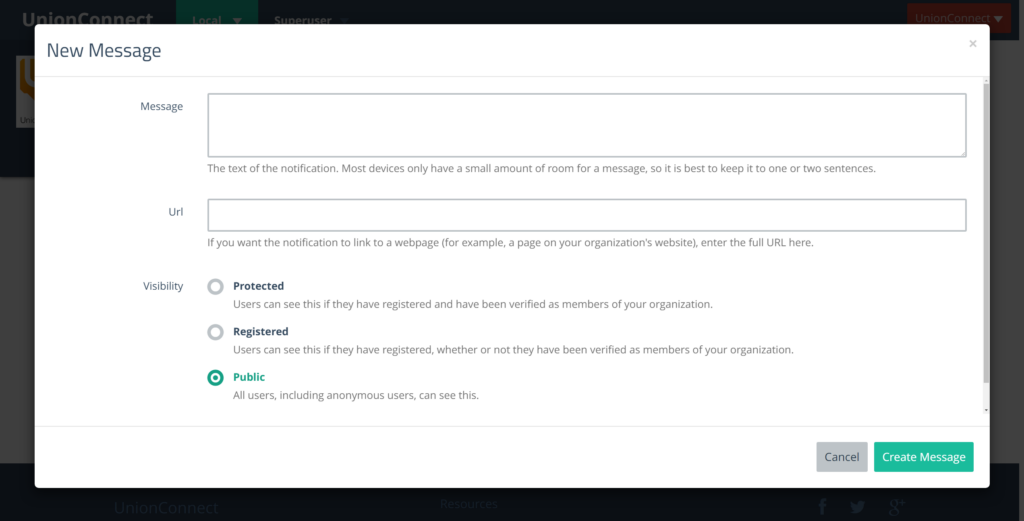Click the Resources footer heading
Viewport: 1024px width, 521px height.
pos(468,503)
